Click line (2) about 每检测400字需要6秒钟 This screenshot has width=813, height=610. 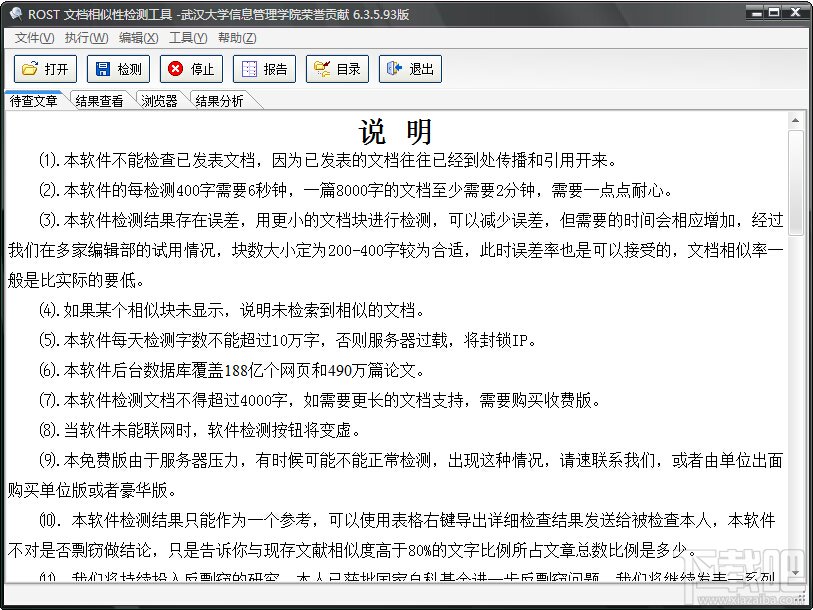[356, 190]
